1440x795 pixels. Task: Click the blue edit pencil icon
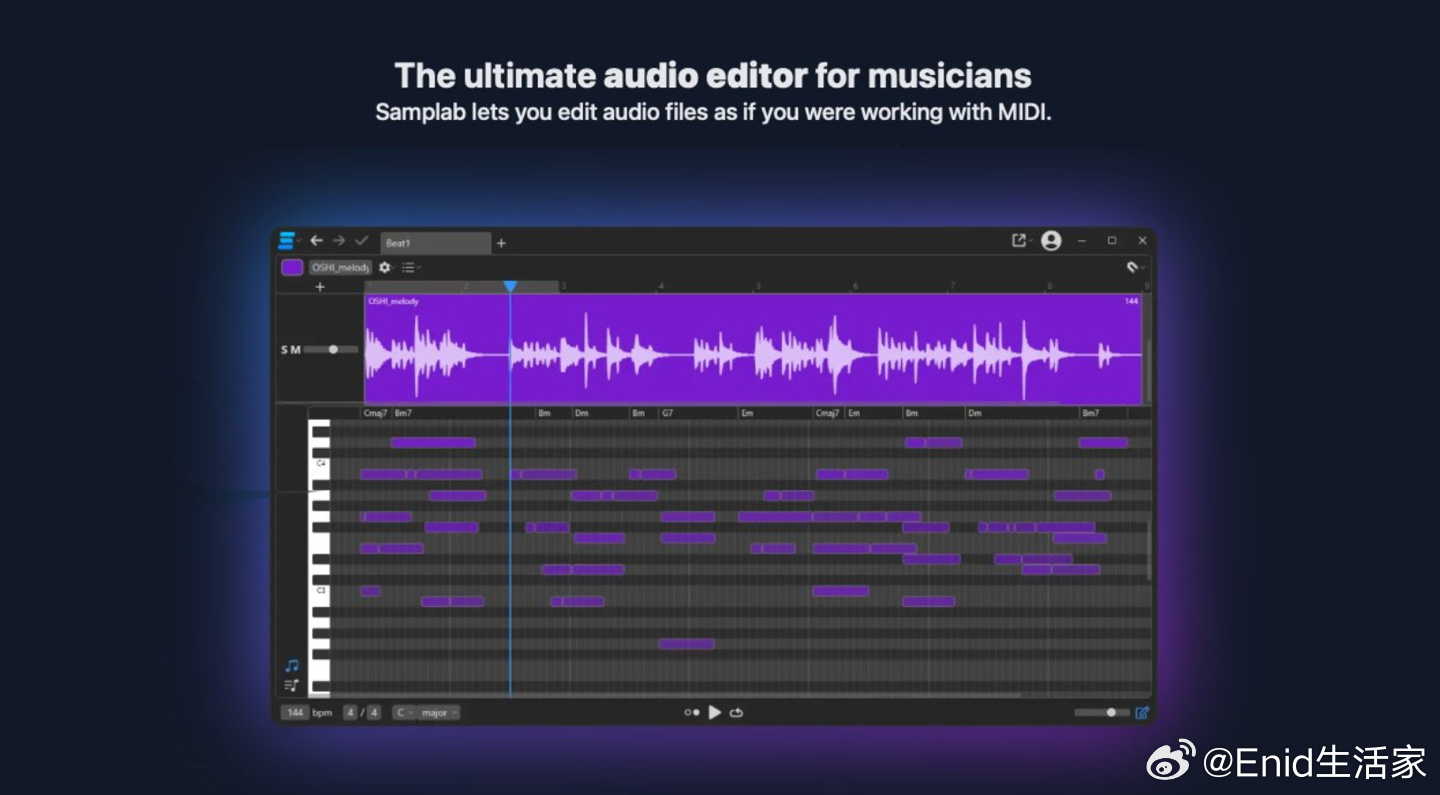[1142, 713]
